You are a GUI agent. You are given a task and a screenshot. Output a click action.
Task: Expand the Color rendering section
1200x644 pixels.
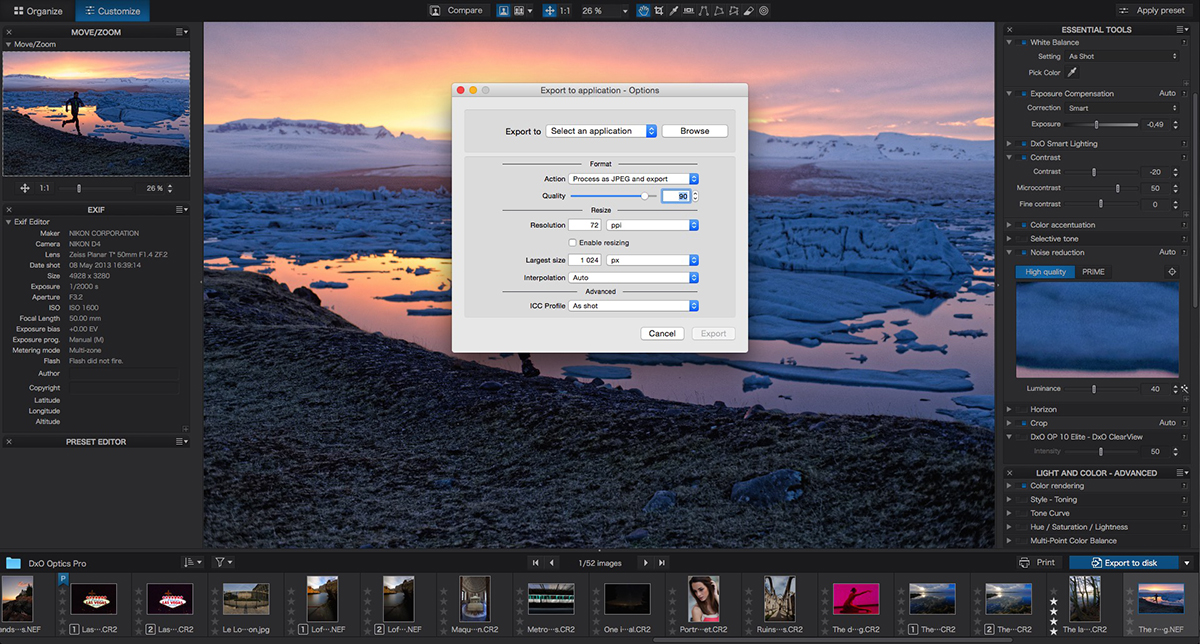(1010, 486)
